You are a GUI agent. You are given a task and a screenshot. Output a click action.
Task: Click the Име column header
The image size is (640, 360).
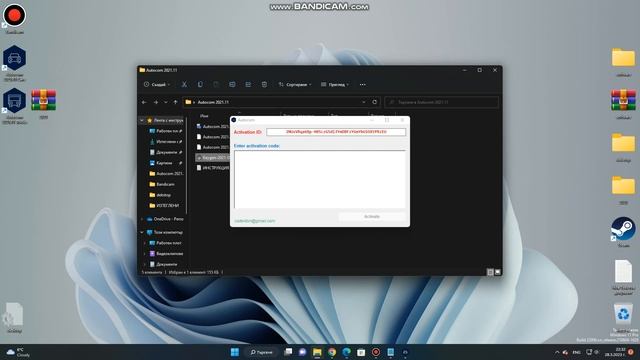coord(204,116)
